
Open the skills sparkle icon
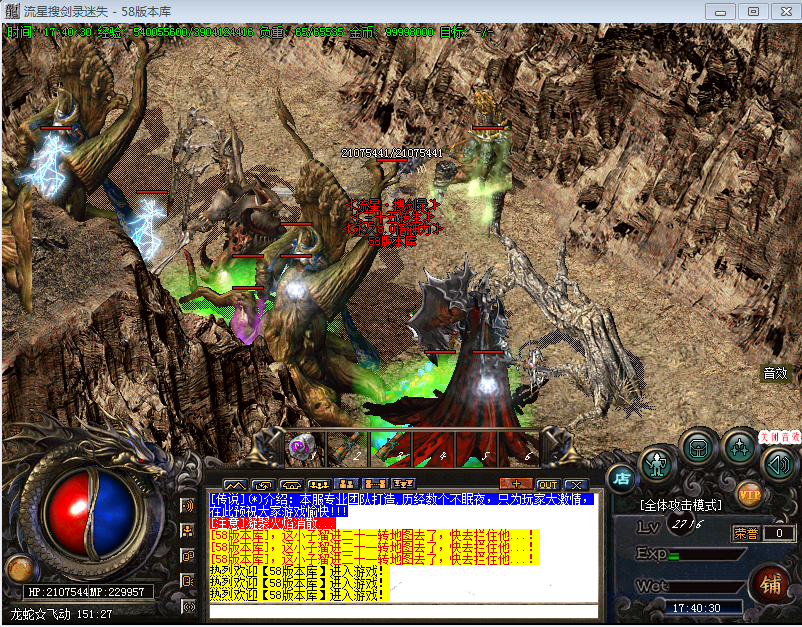(x=740, y=449)
